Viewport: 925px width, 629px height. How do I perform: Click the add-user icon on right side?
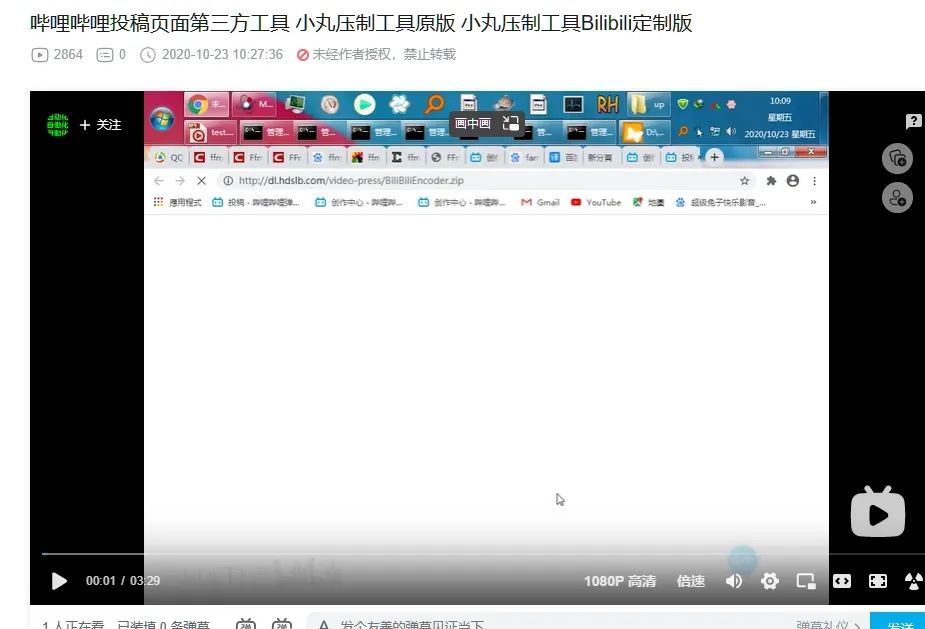pos(897,197)
